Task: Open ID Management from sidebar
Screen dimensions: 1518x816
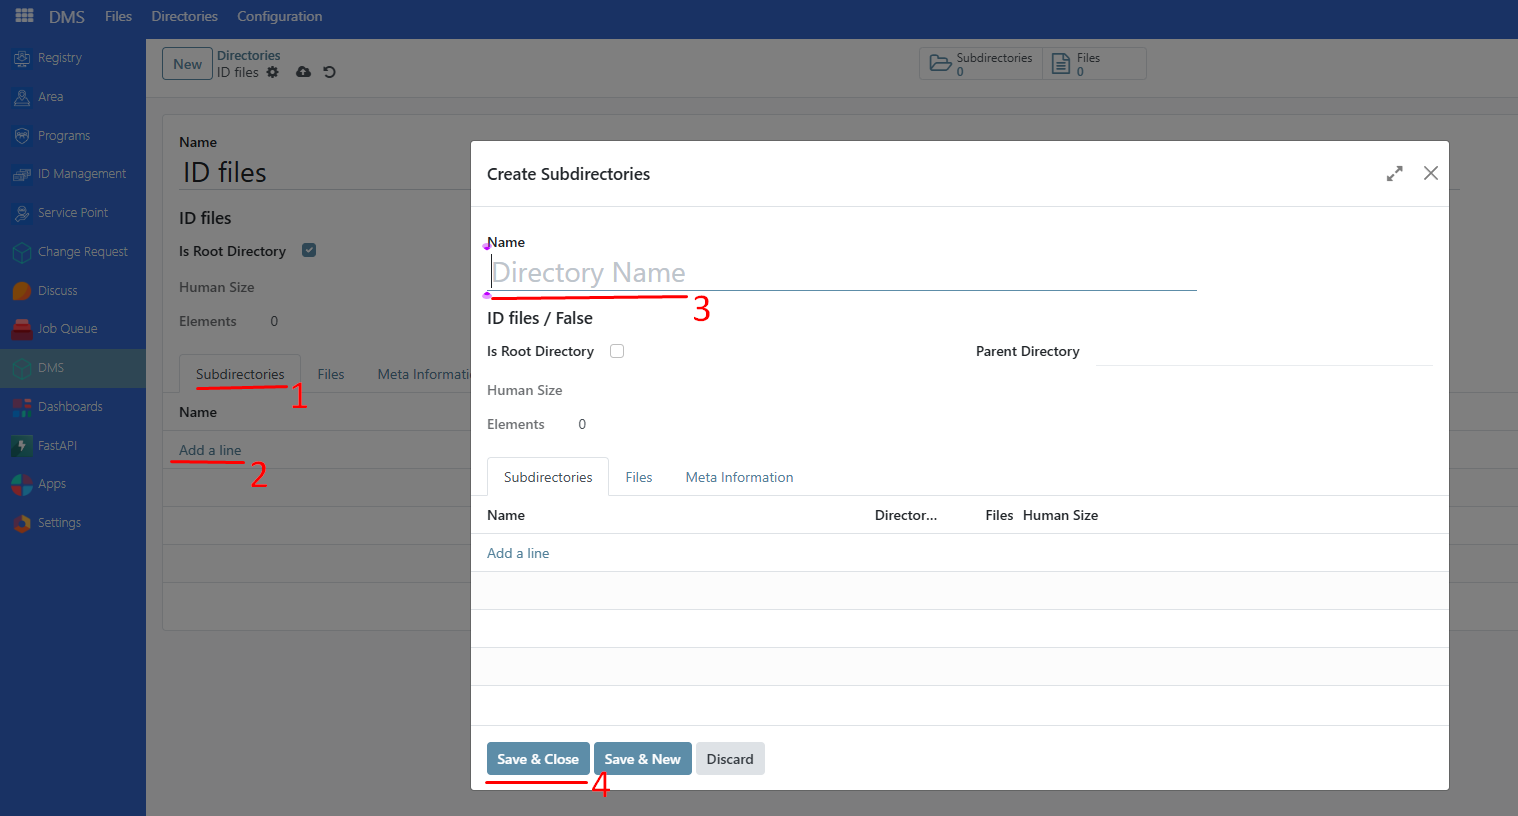Action: click(22, 174)
